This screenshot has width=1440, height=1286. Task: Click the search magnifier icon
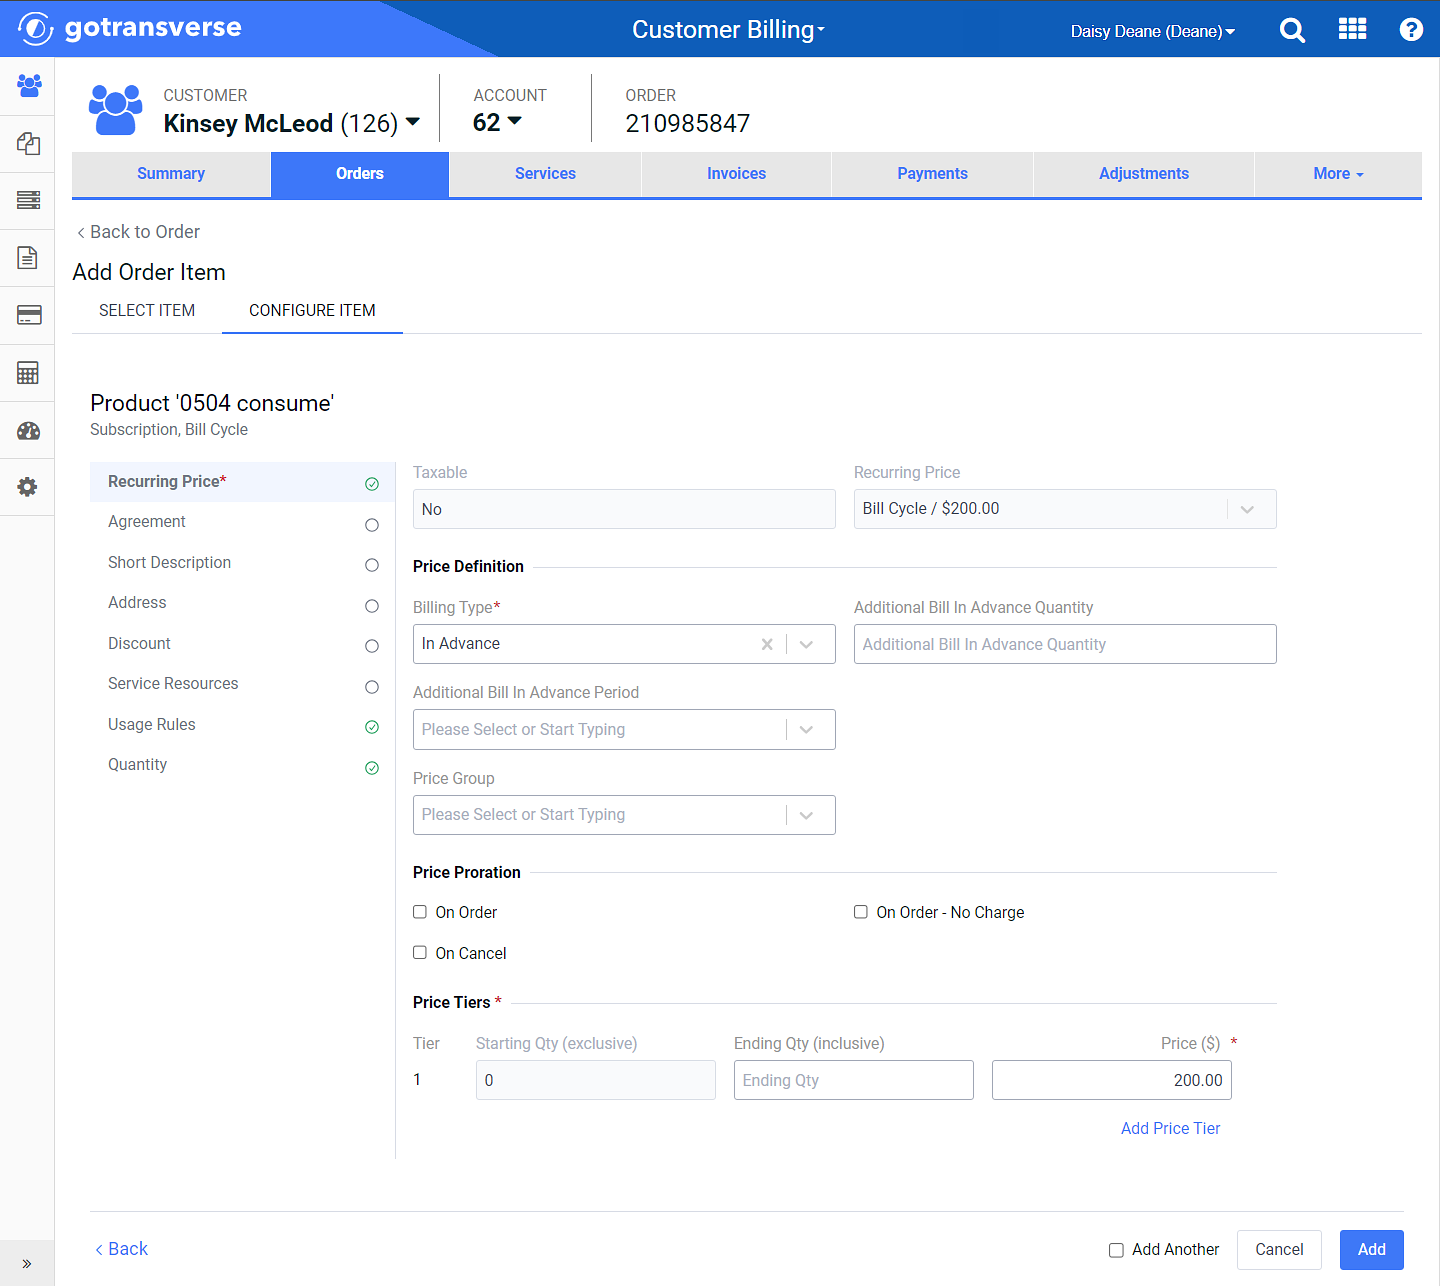pyautogui.click(x=1292, y=30)
